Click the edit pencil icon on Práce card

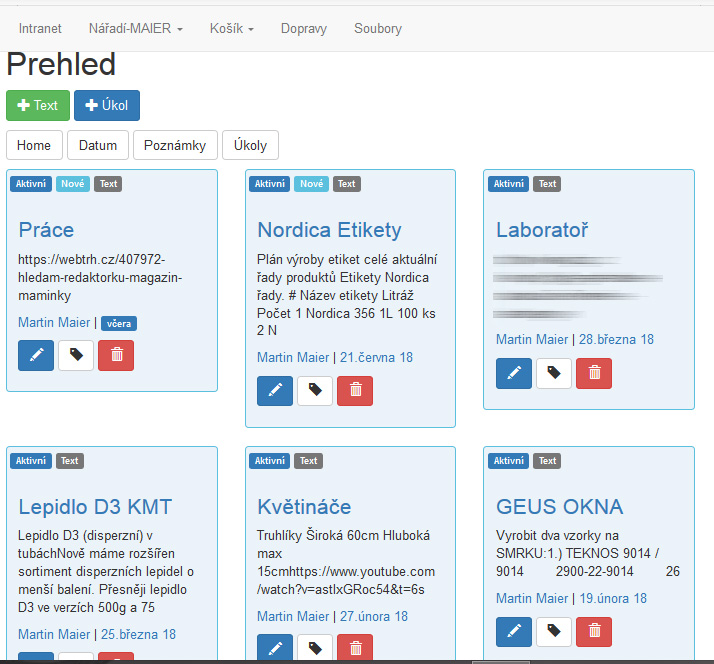(36, 355)
